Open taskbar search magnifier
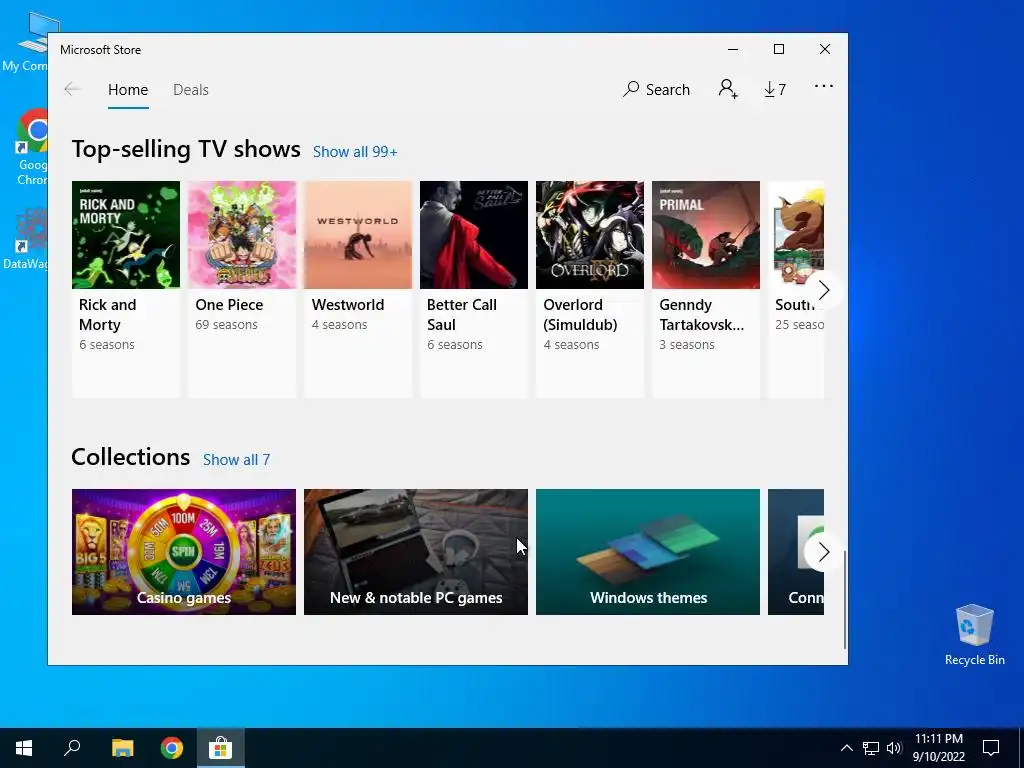Viewport: 1024px width, 768px height. [x=72, y=748]
